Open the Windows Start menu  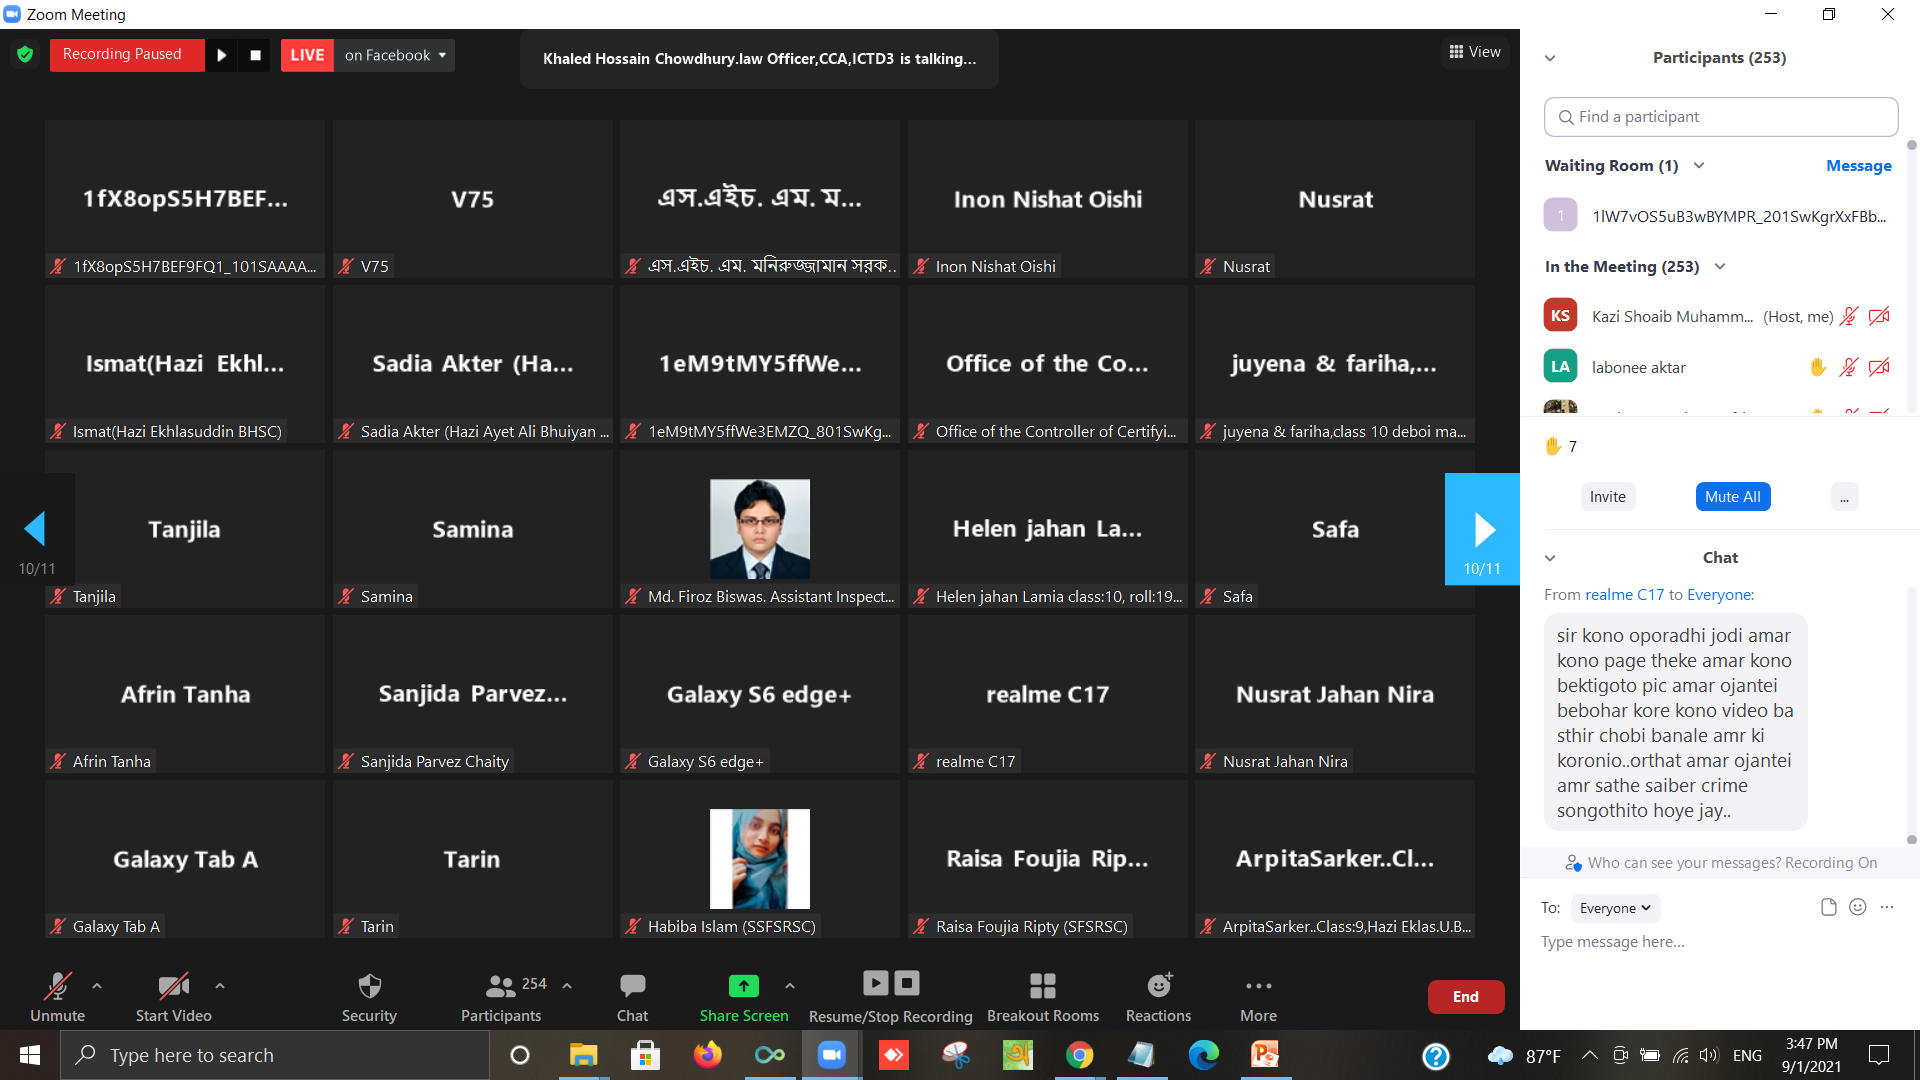pos(29,1055)
